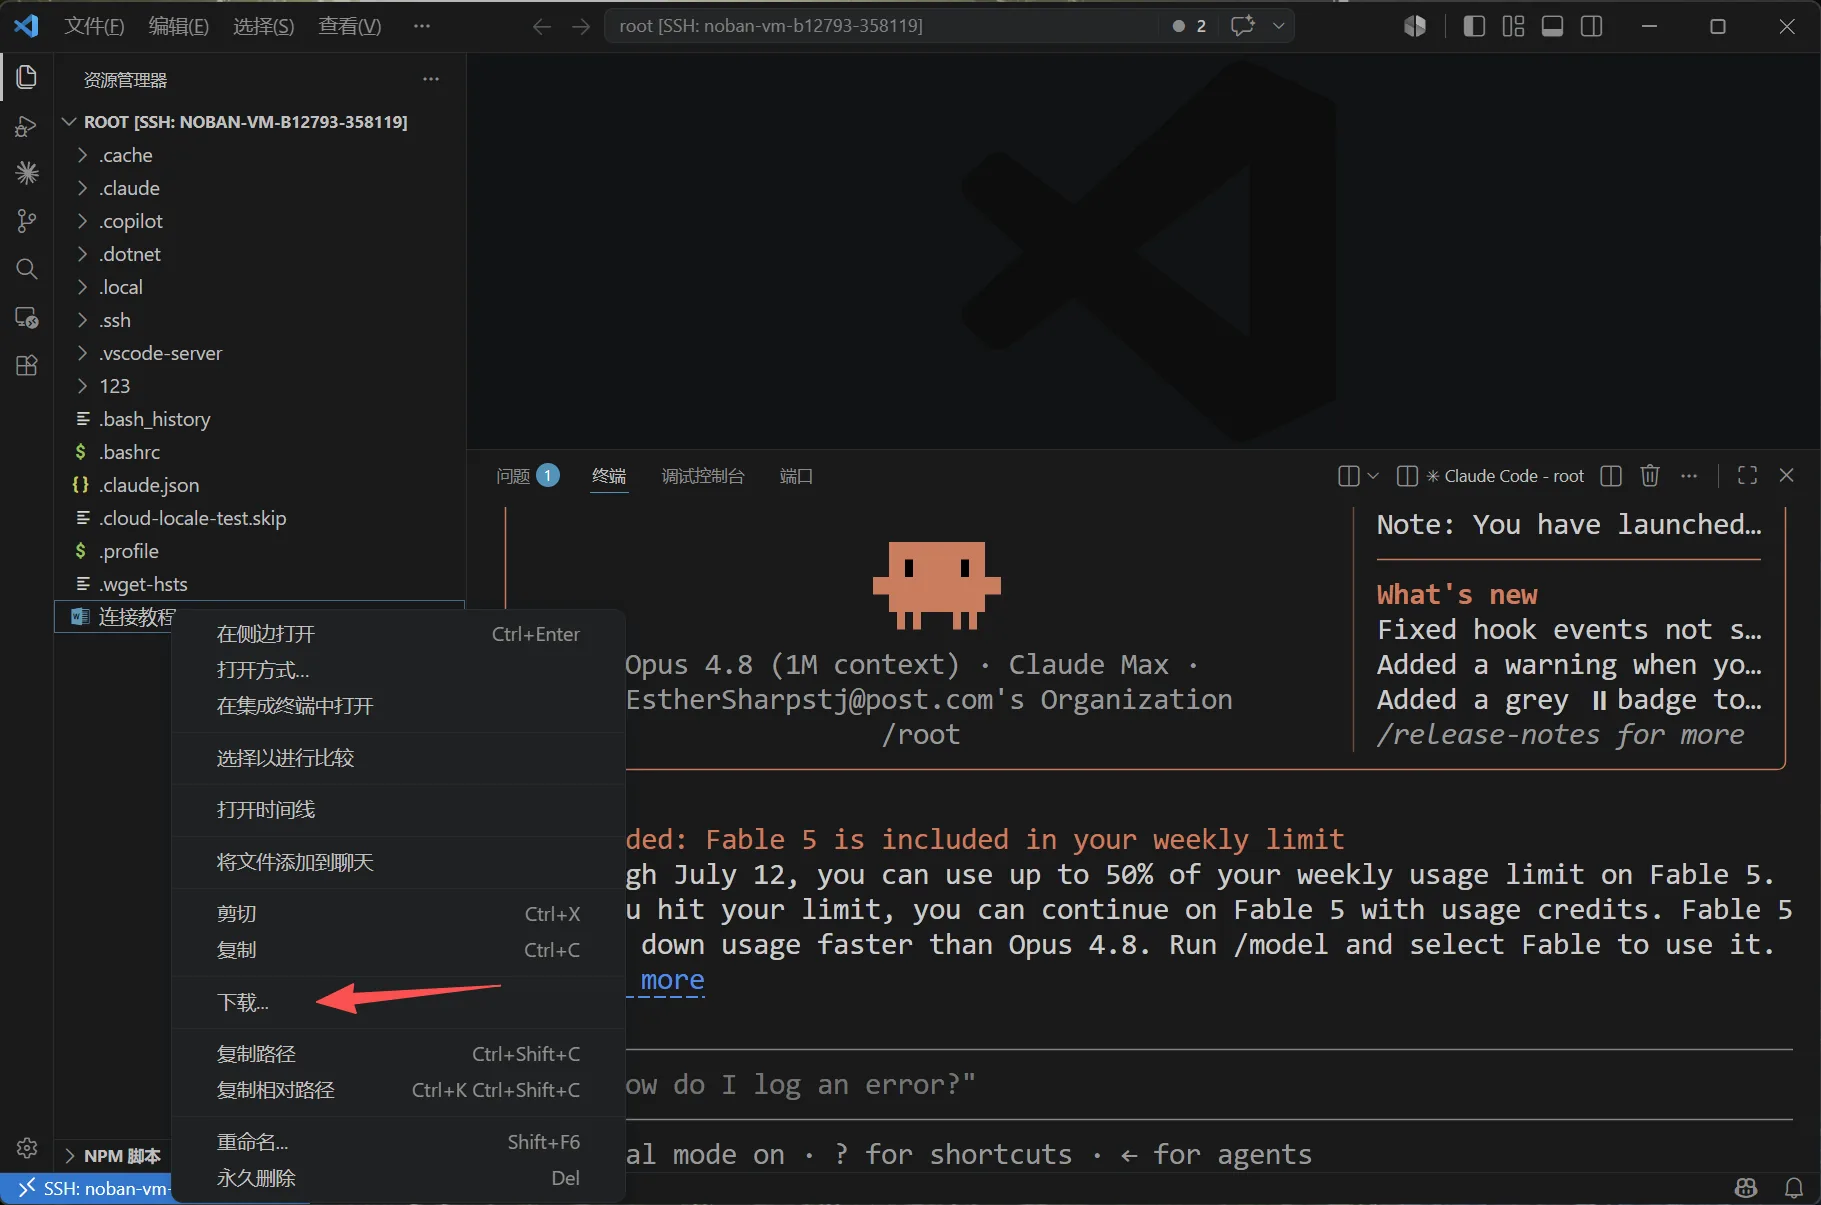Image resolution: width=1821 pixels, height=1205 pixels.
Task: Toggle the primary sidebar layout icon
Action: point(1474,26)
